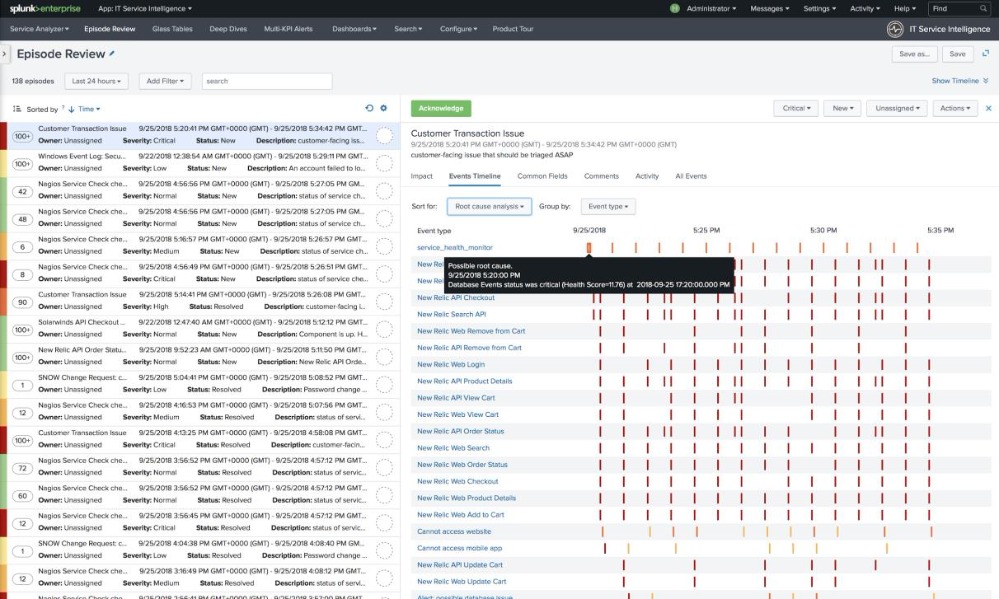Open the Root cause analysis sort dropdown

[x=489, y=206]
